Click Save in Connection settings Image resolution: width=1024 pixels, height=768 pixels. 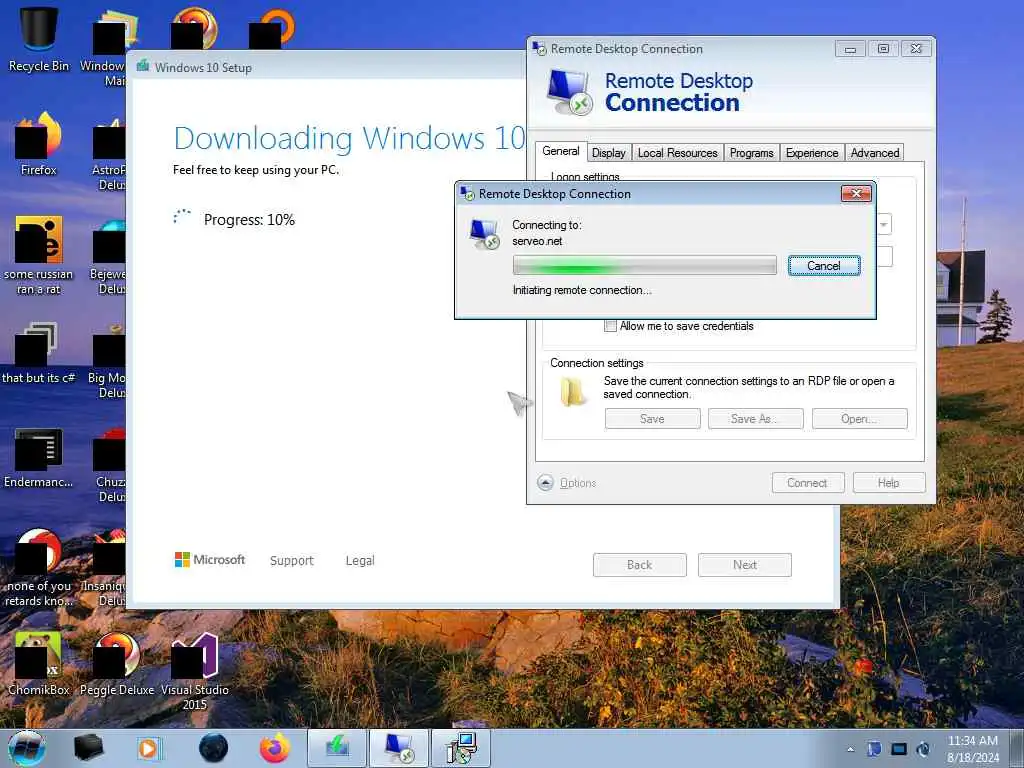pos(652,419)
